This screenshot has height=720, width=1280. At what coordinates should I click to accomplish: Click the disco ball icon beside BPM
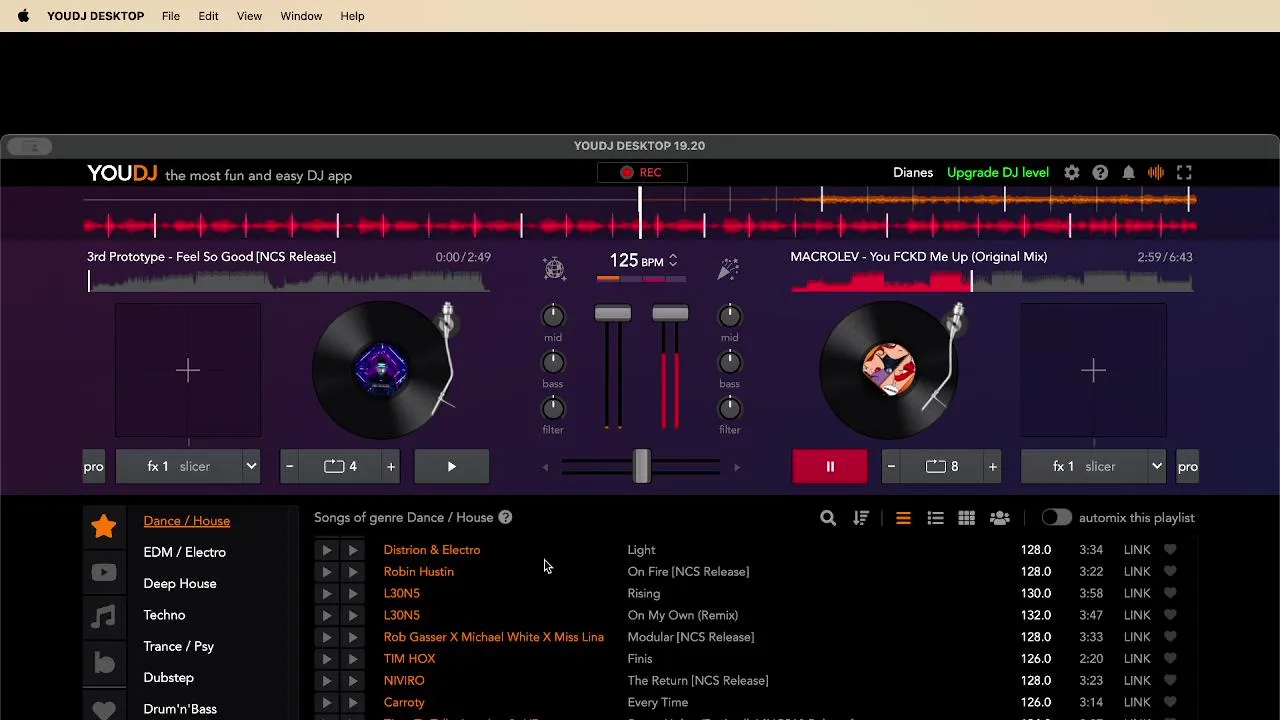point(554,268)
